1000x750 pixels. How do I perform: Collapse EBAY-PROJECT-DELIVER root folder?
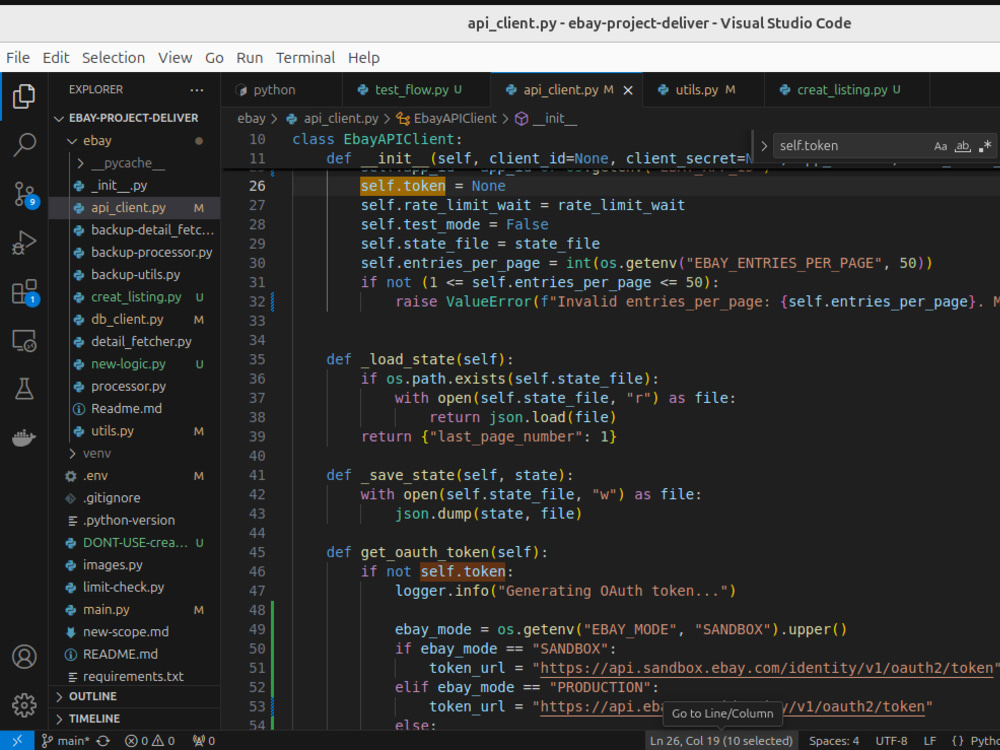pos(133,118)
